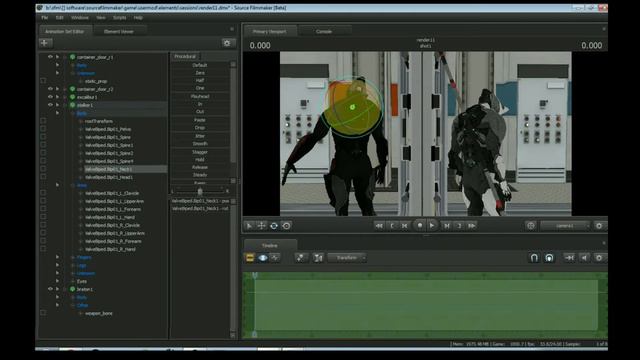
Task: Click the play button
Action: (432, 225)
